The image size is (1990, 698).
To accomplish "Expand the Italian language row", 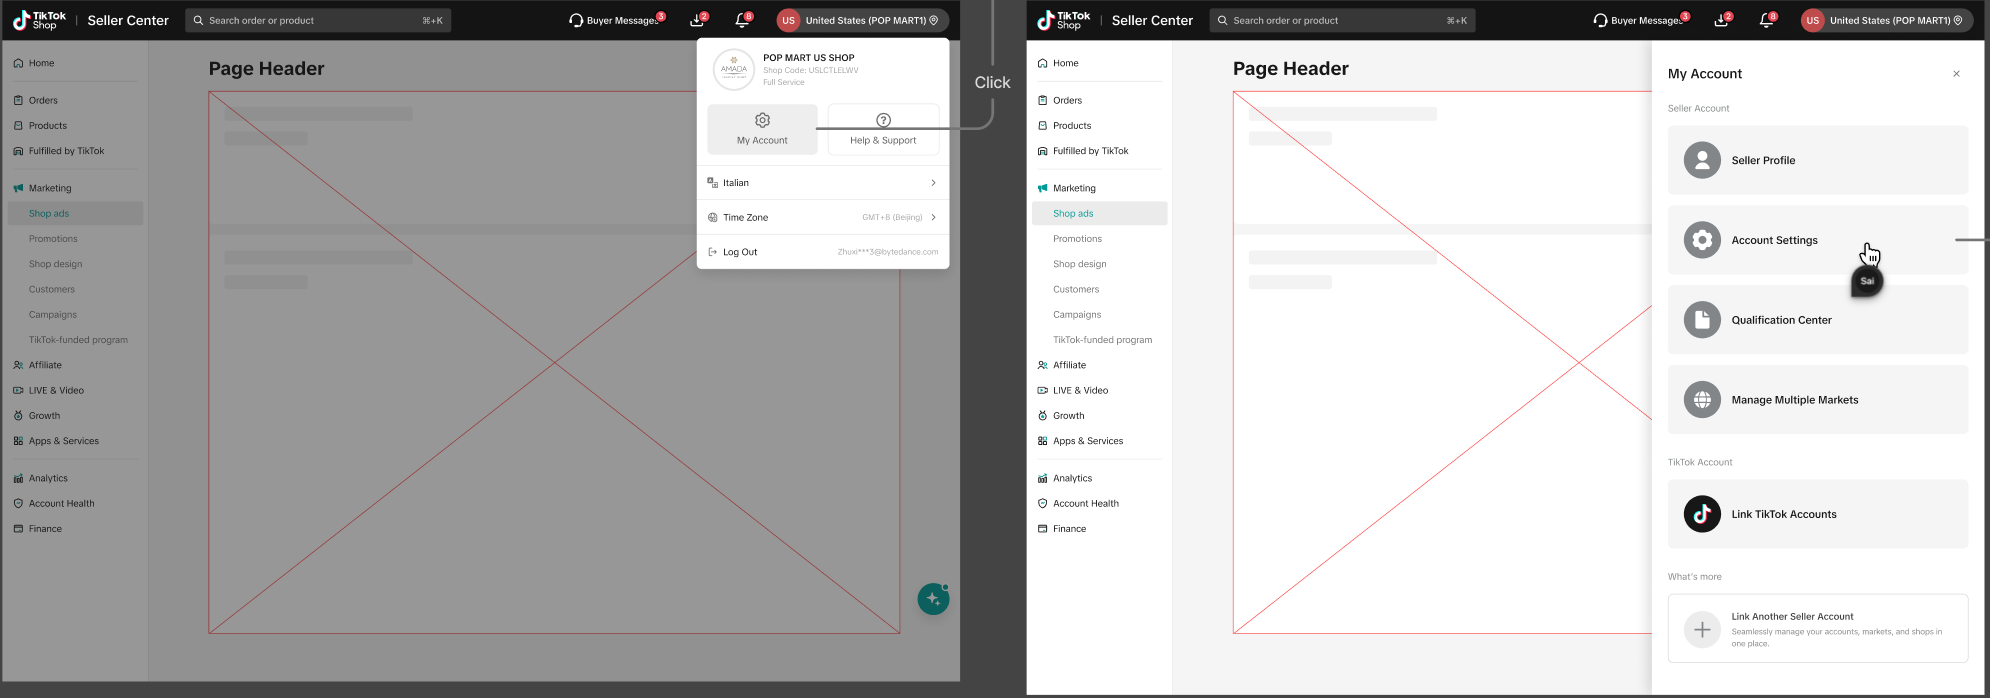I will (x=822, y=183).
